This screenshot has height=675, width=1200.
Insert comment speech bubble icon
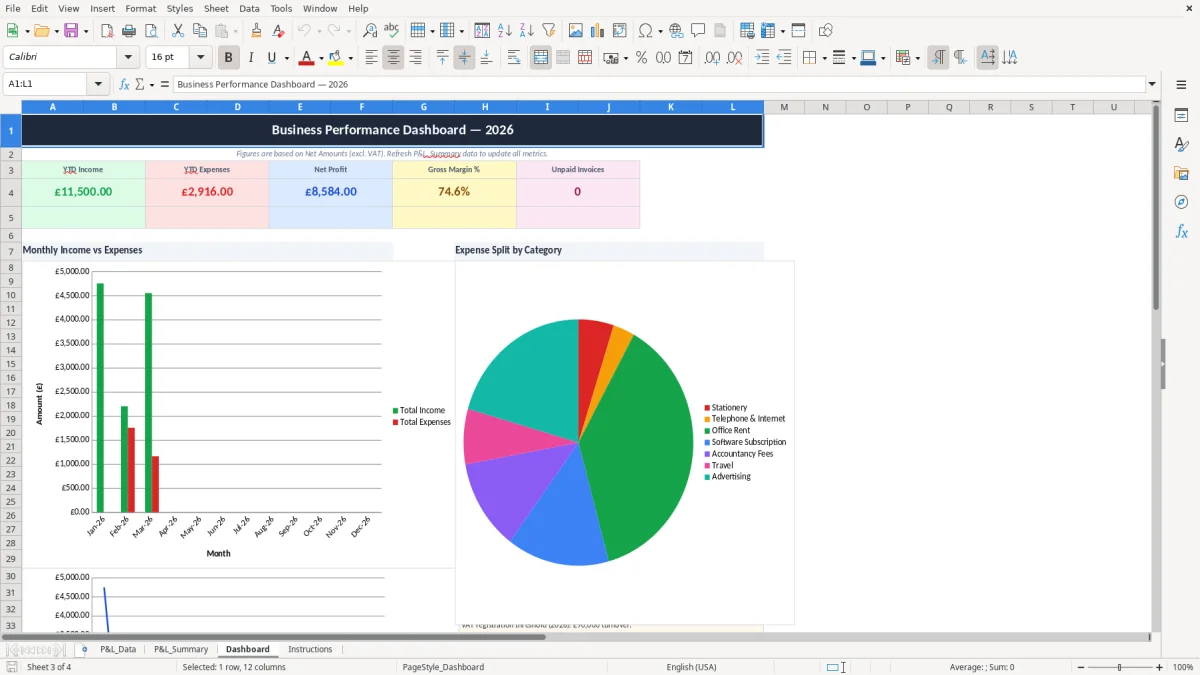tap(698, 31)
